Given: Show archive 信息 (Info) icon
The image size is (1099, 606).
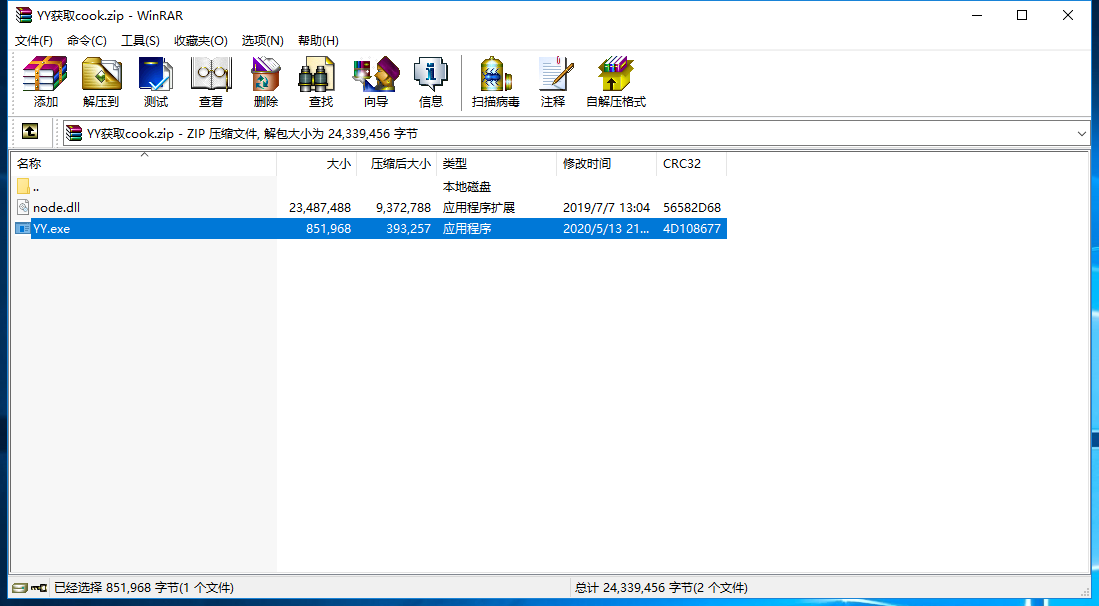Looking at the screenshot, I should (x=431, y=82).
